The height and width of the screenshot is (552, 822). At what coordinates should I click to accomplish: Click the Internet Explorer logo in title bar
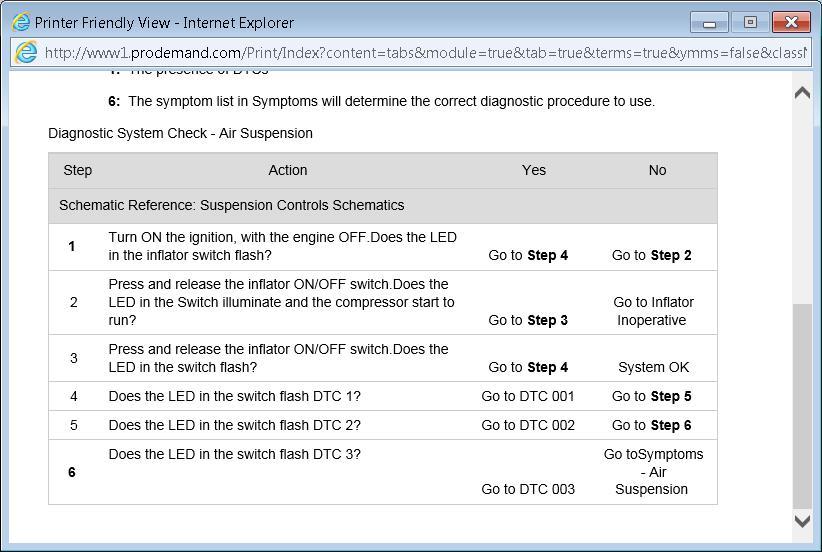pos(20,21)
